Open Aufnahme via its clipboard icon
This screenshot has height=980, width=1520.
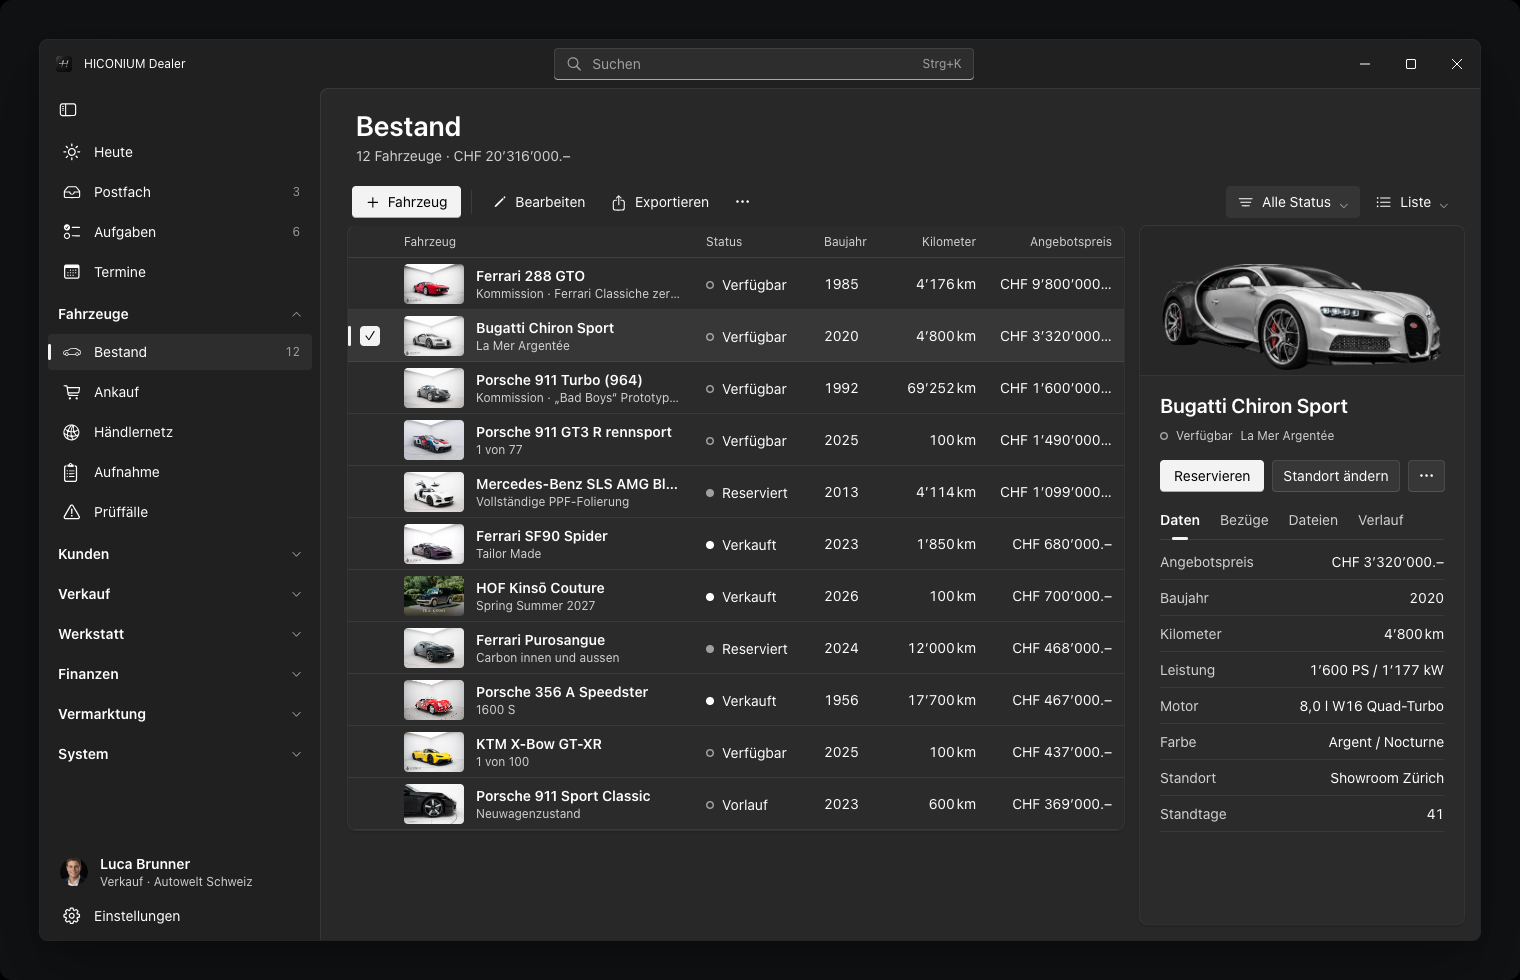pyautogui.click(x=72, y=472)
